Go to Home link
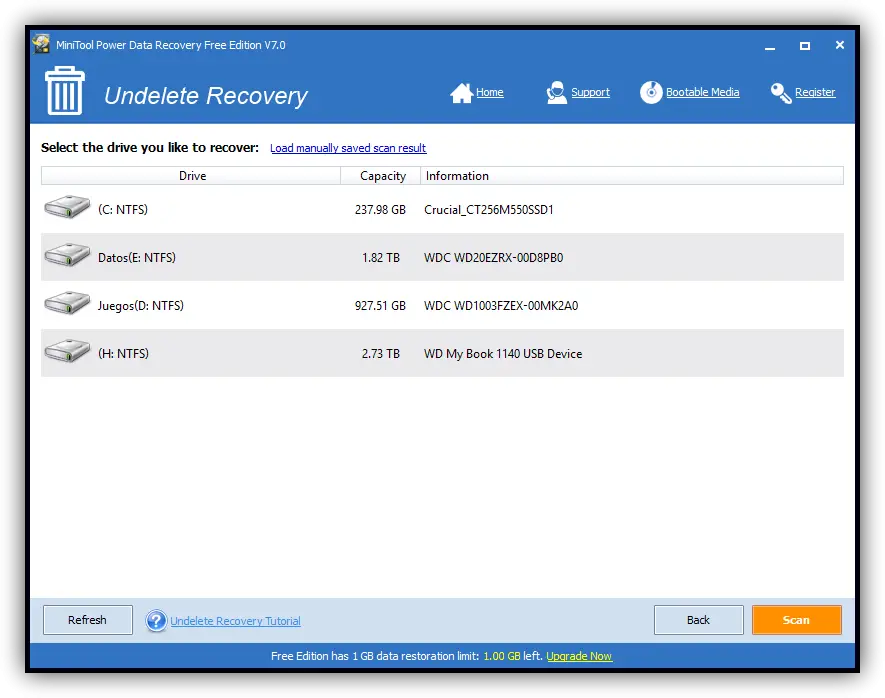The image size is (885, 698). [x=489, y=92]
